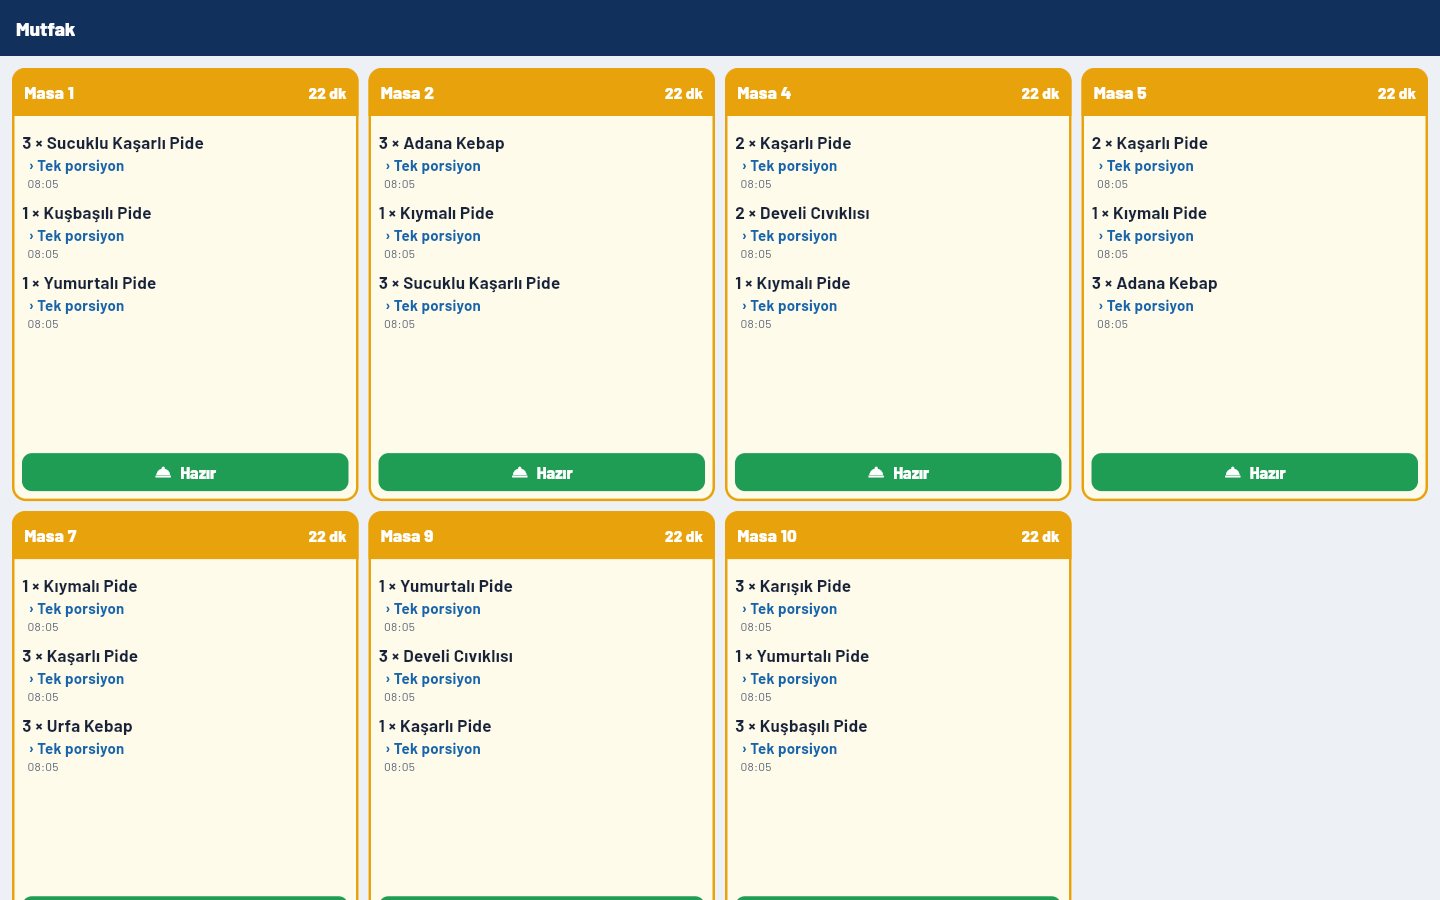The height and width of the screenshot is (900, 1440).
Task: Select 1 × Kuşbaşılı Pide in Masa 1
Action: [x=87, y=213]
